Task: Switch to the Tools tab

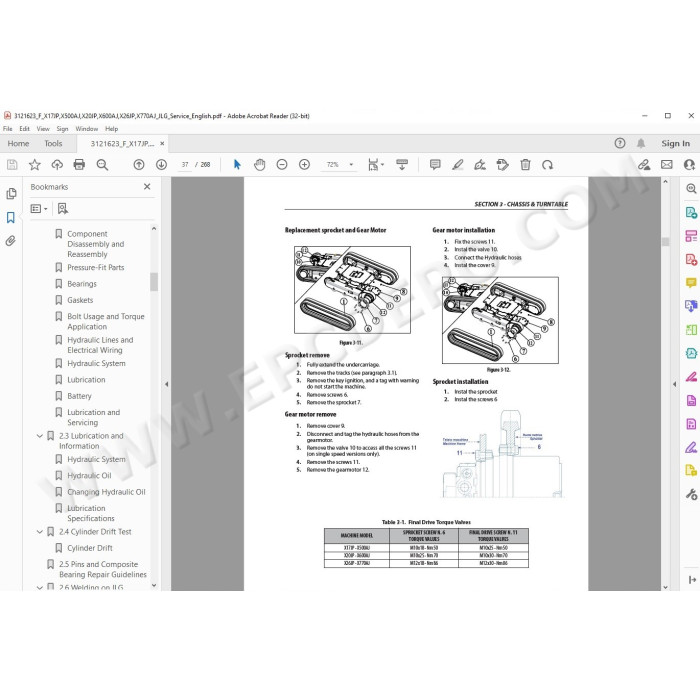Action: pyautogui.click(x=53, y=143)
